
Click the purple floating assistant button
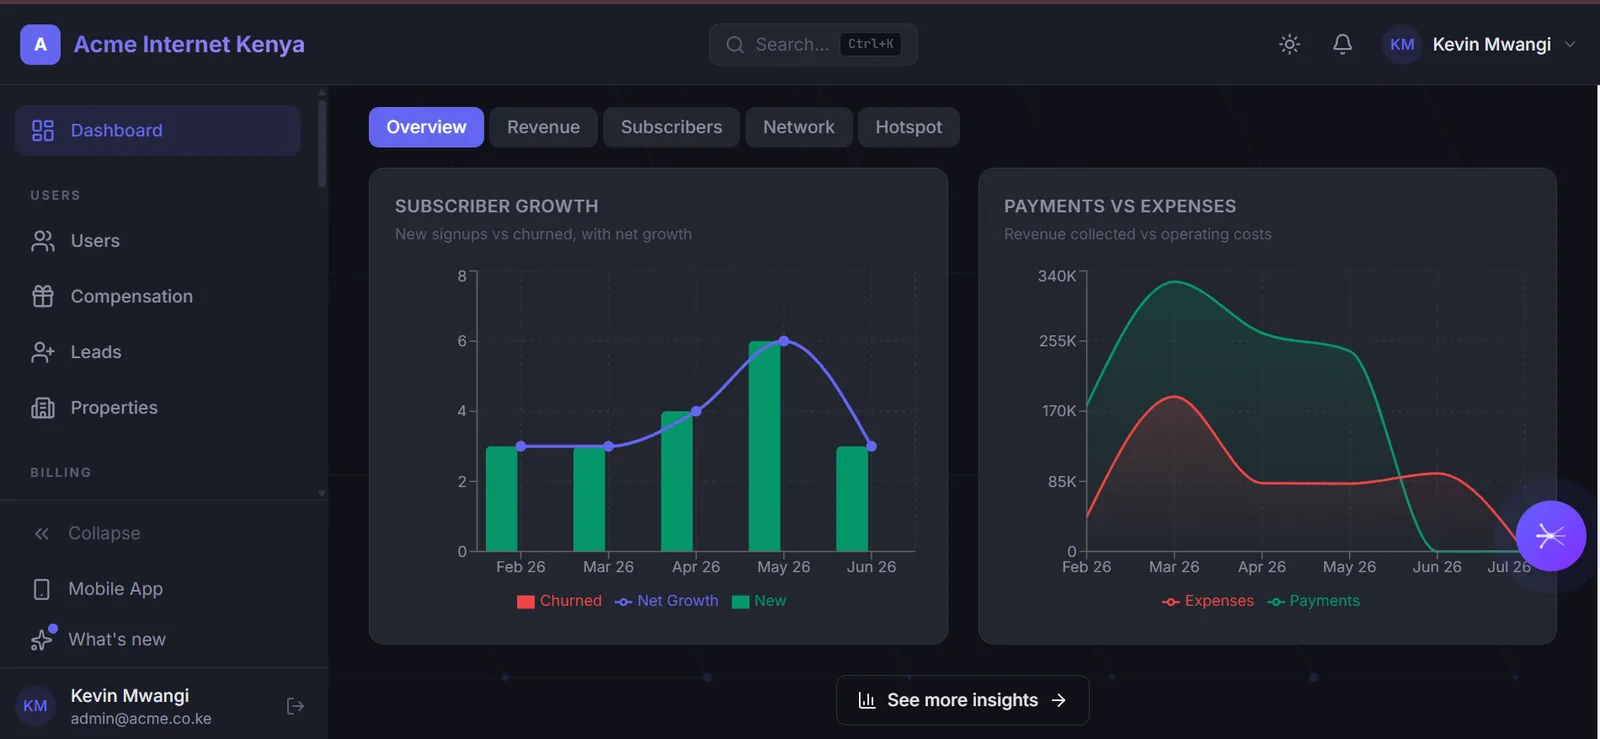pyautogui.click(x=1550, y=536)
